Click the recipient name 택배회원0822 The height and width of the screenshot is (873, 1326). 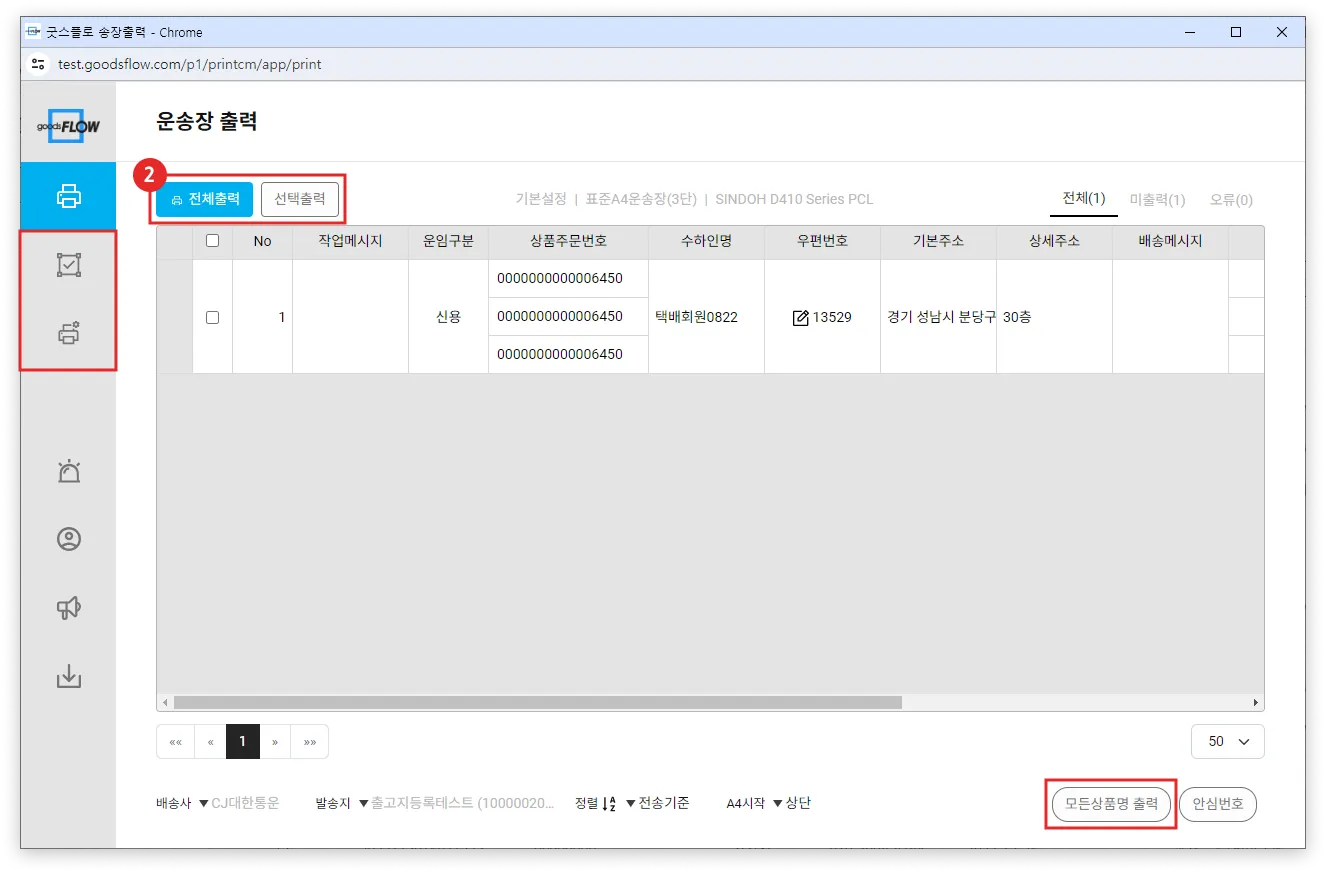pos(696,317)
